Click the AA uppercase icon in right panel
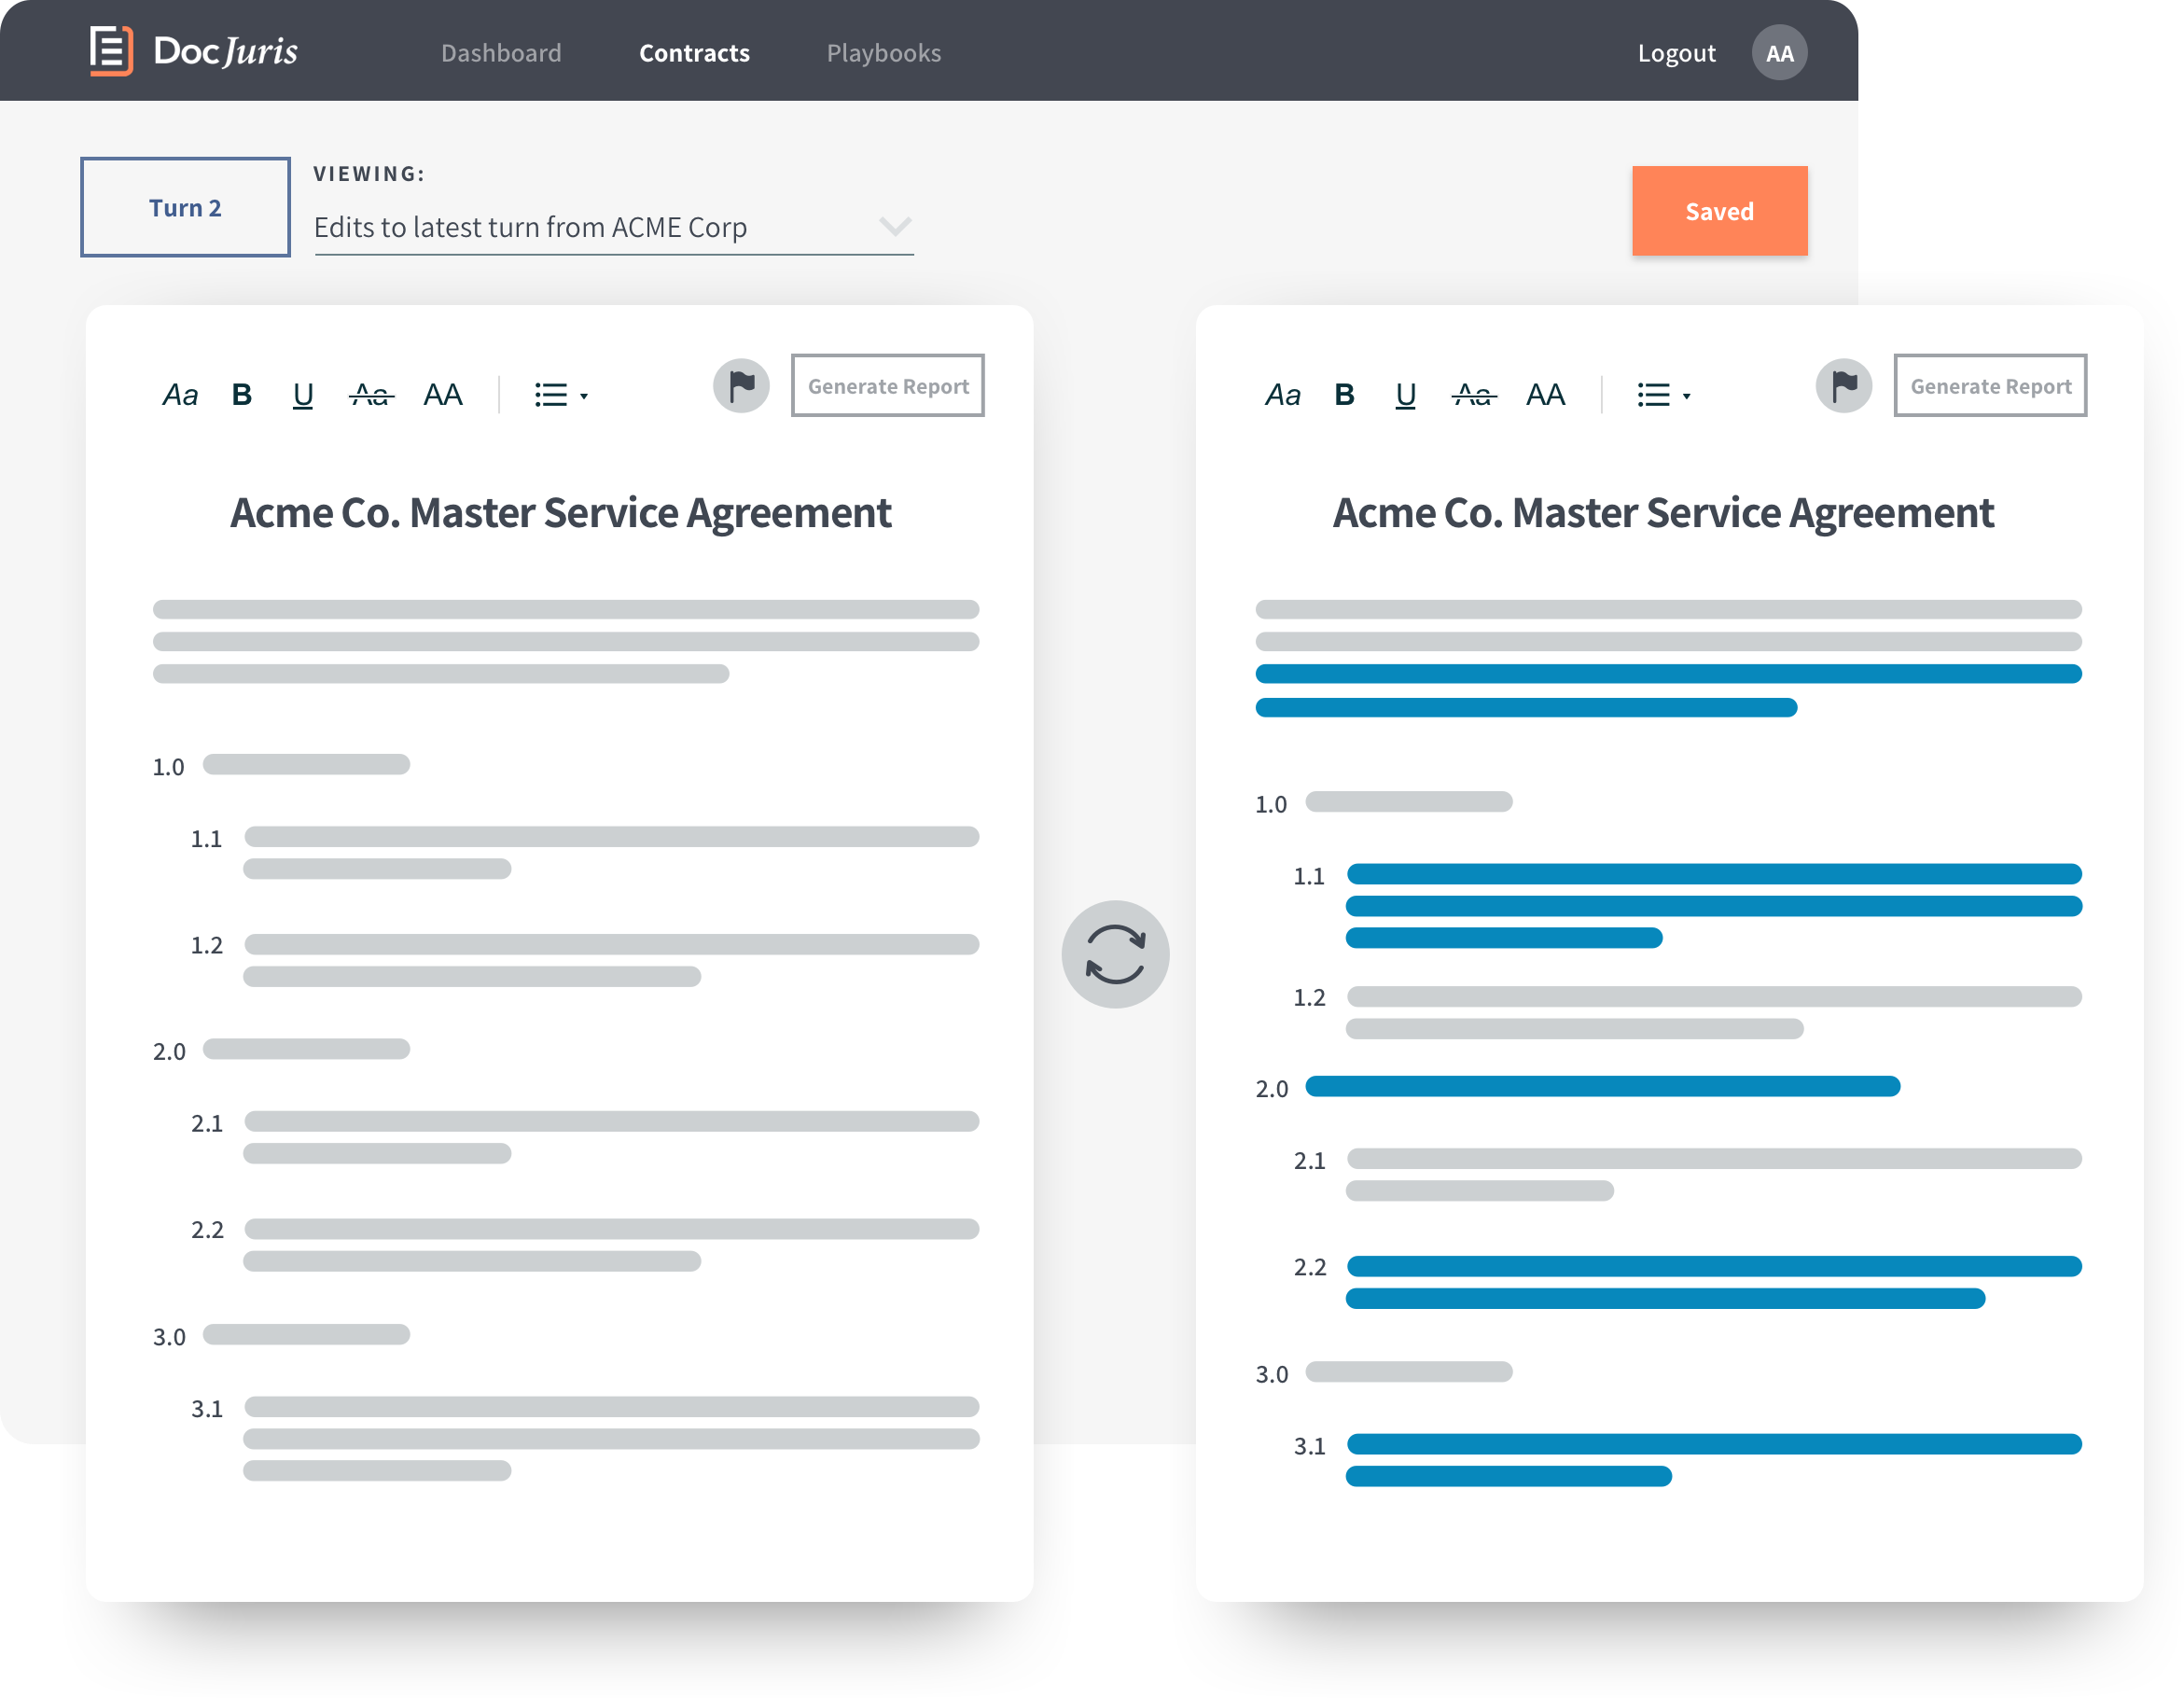Image resolution: width=2184 pixels, height=1698 pixels. (1546, 395)
